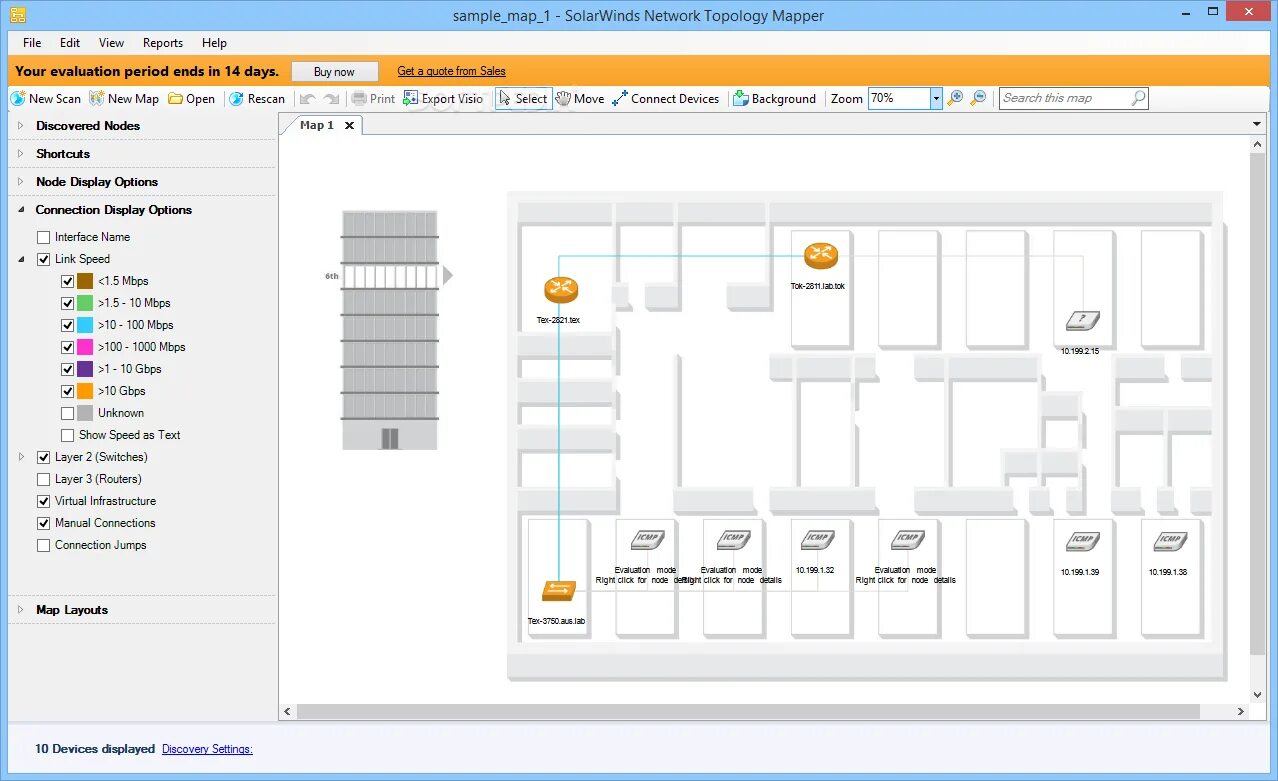Create a New Map

pos(124,98)
